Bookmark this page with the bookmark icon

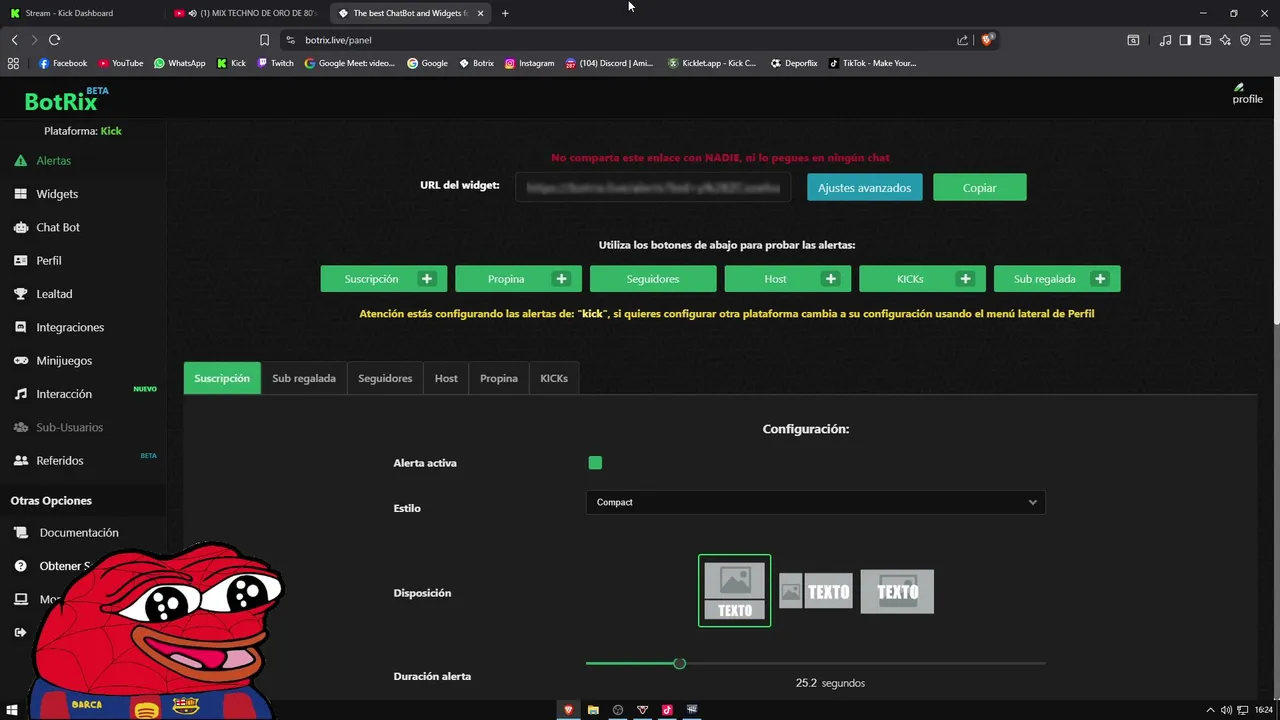coord(264,40)
